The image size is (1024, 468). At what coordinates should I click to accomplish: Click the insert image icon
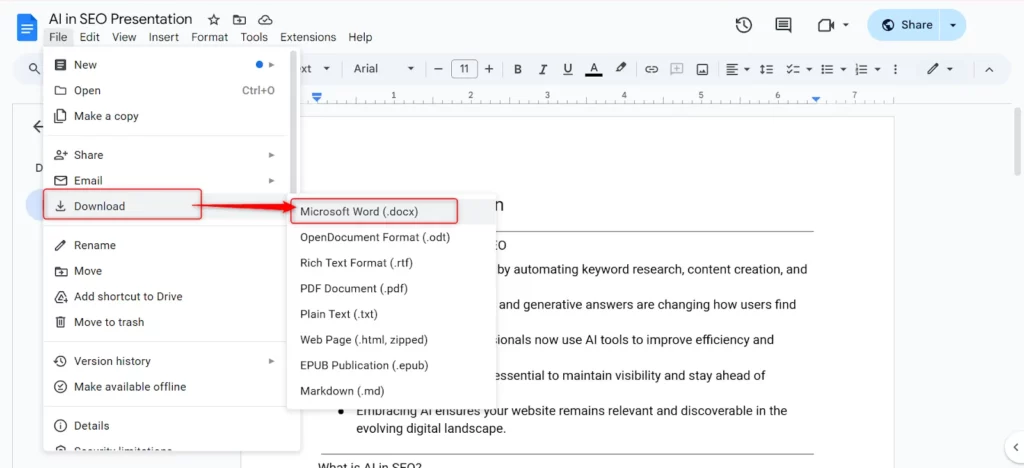(703, 69)
